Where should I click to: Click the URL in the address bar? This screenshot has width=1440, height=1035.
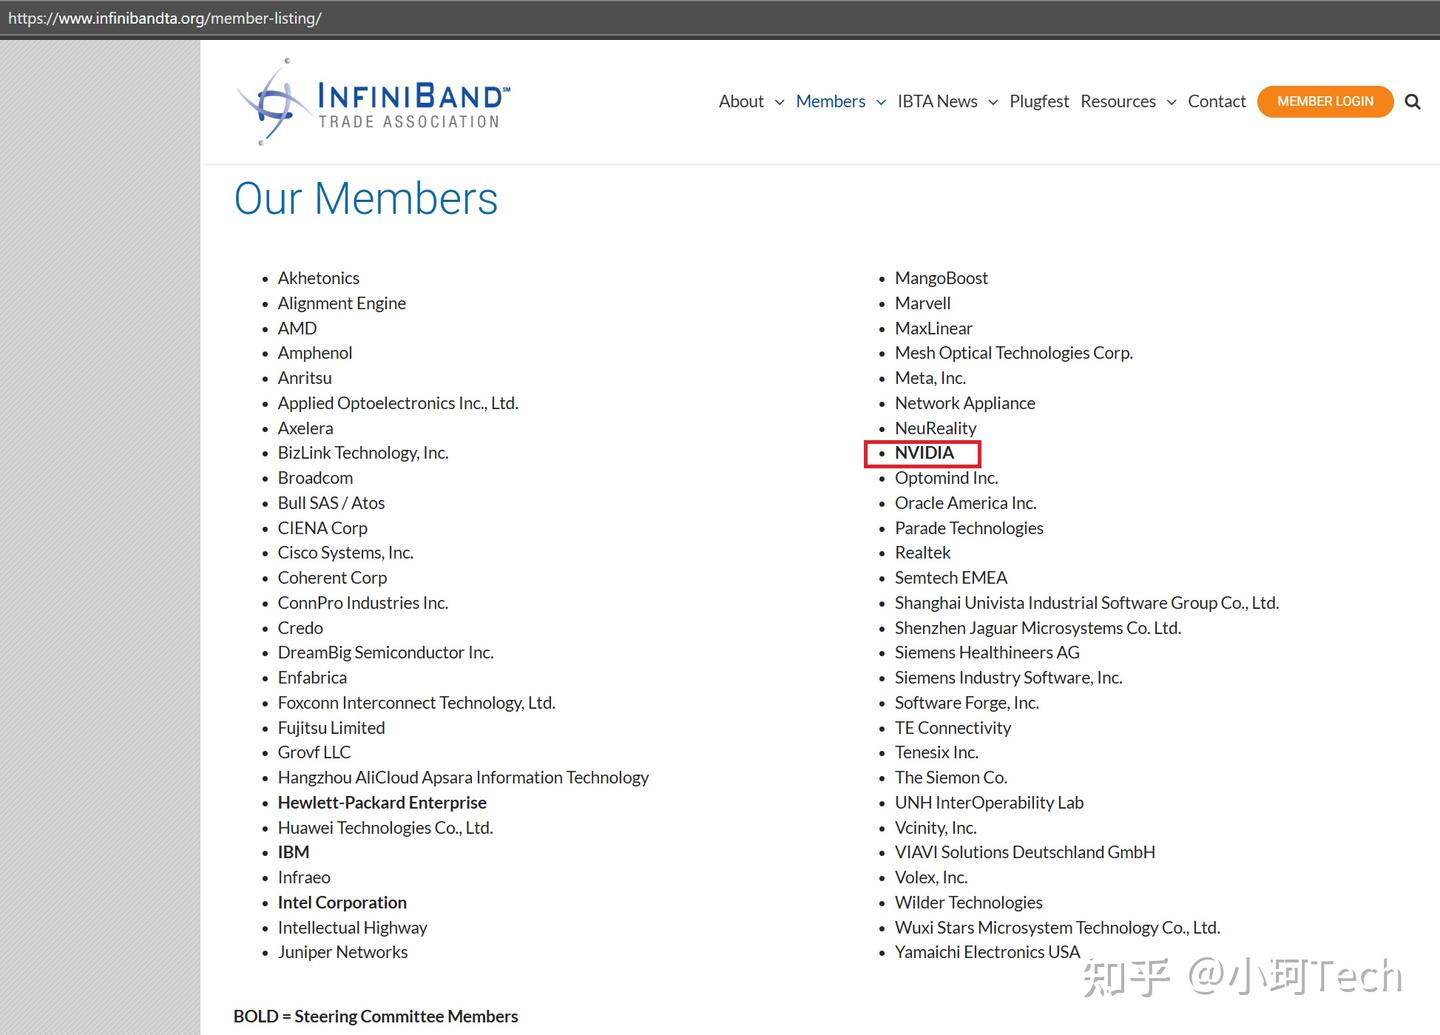(x=165, y=18)
